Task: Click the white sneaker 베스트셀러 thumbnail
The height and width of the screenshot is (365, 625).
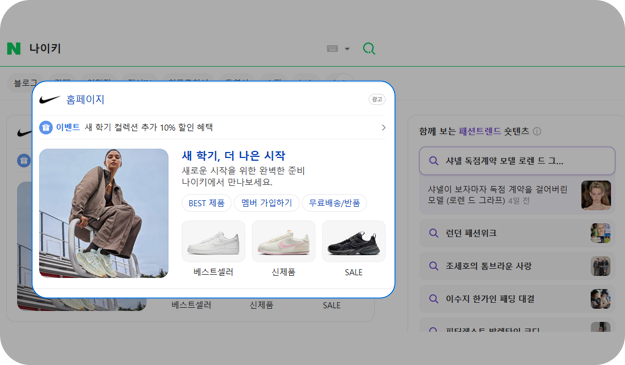Action: [213, 241]
